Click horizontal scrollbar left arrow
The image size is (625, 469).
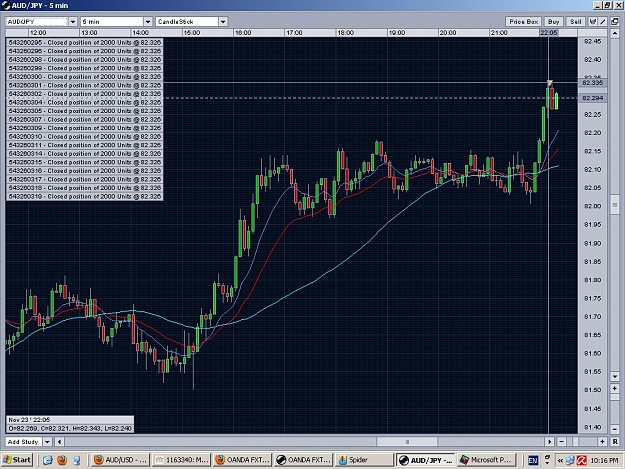tap(59, 442)
